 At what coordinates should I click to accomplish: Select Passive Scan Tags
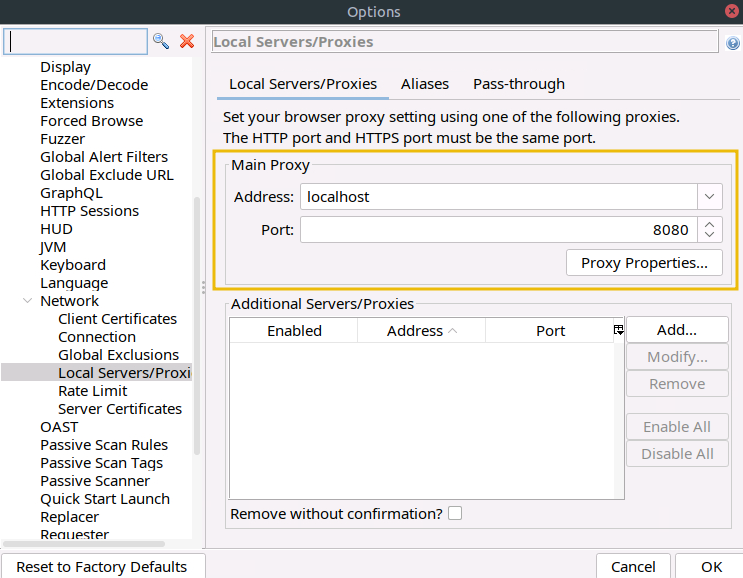click(x=101, y=463)
